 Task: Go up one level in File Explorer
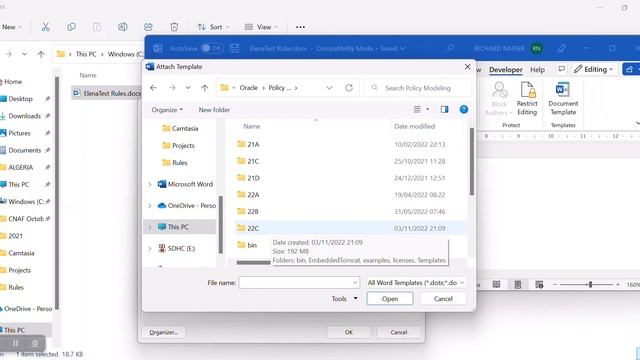pos(41,54)
